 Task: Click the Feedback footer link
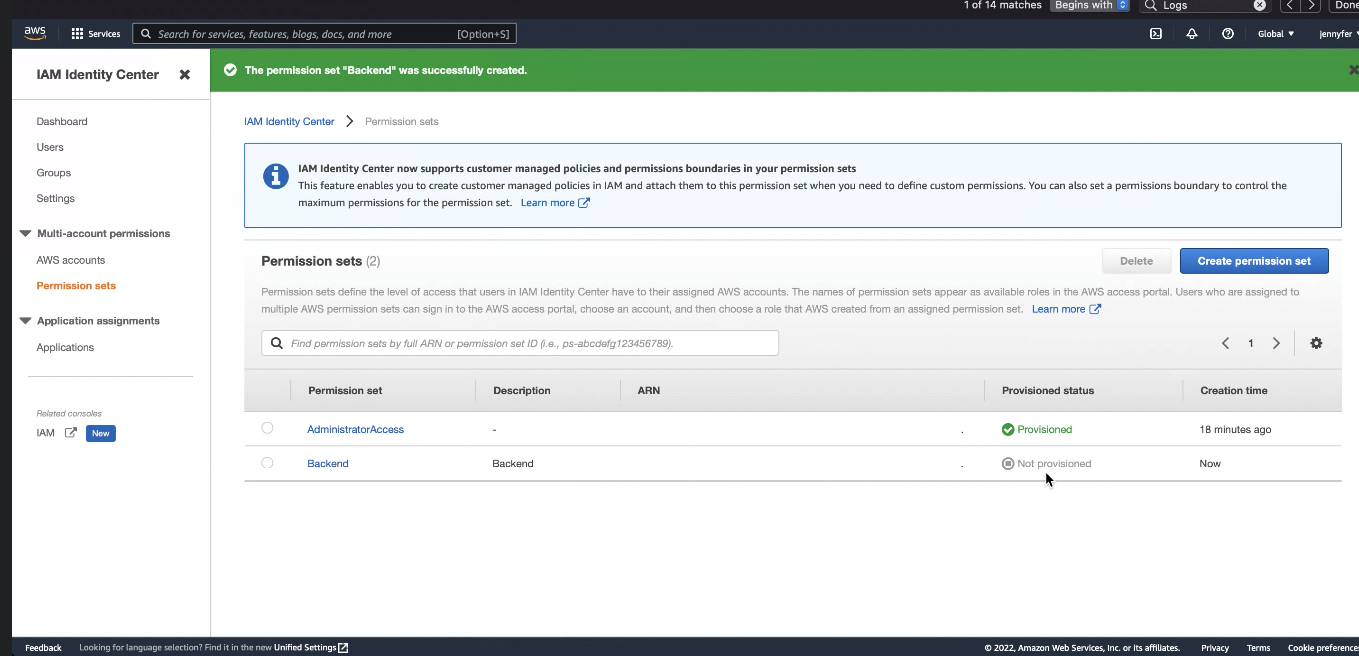tap(43, 648)
